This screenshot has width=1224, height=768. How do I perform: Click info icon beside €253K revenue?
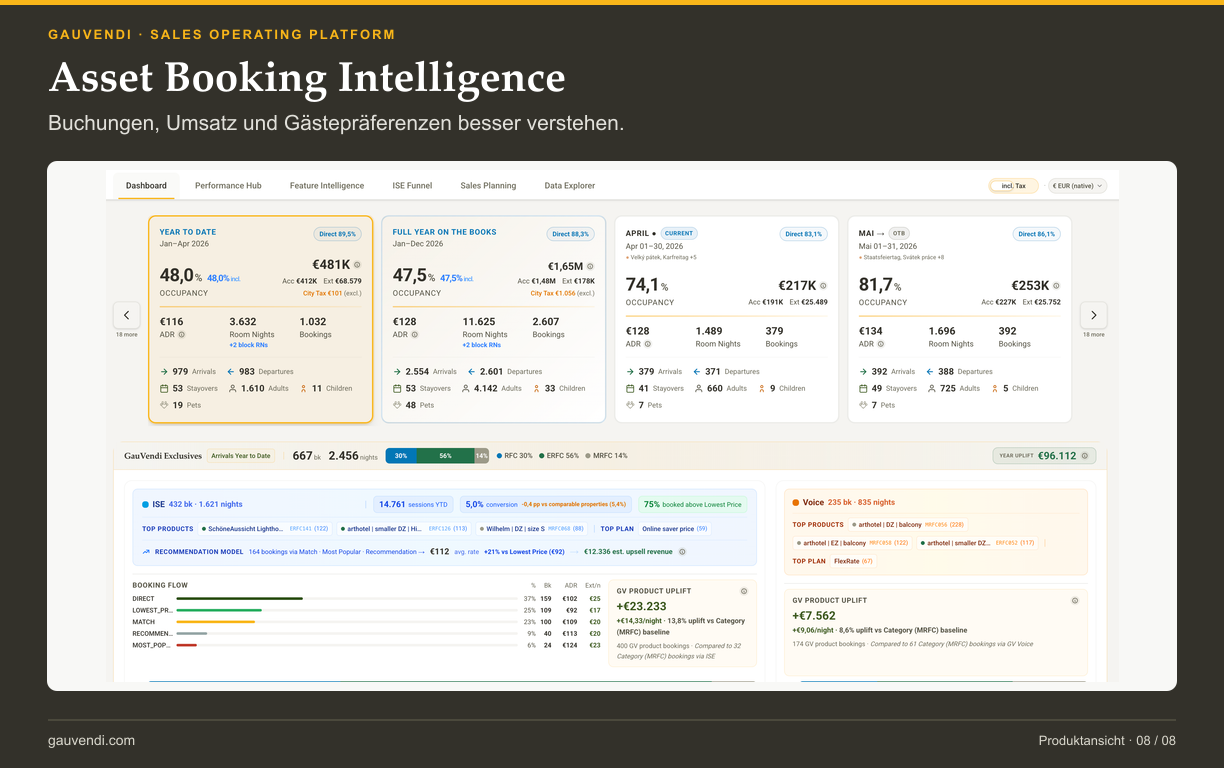point(1056,285)
